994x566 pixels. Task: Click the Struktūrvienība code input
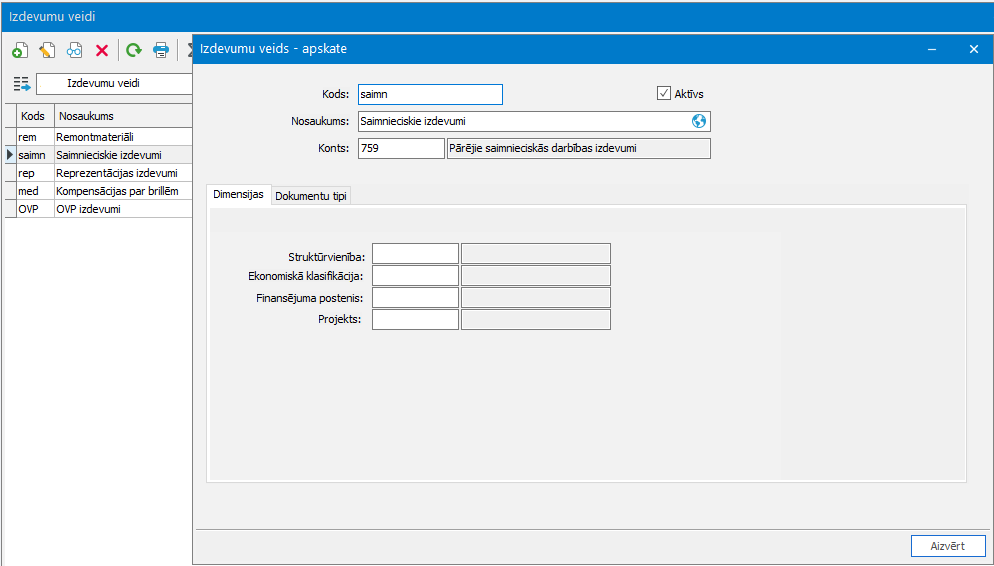pyautogui.click(x=415, y=254)
